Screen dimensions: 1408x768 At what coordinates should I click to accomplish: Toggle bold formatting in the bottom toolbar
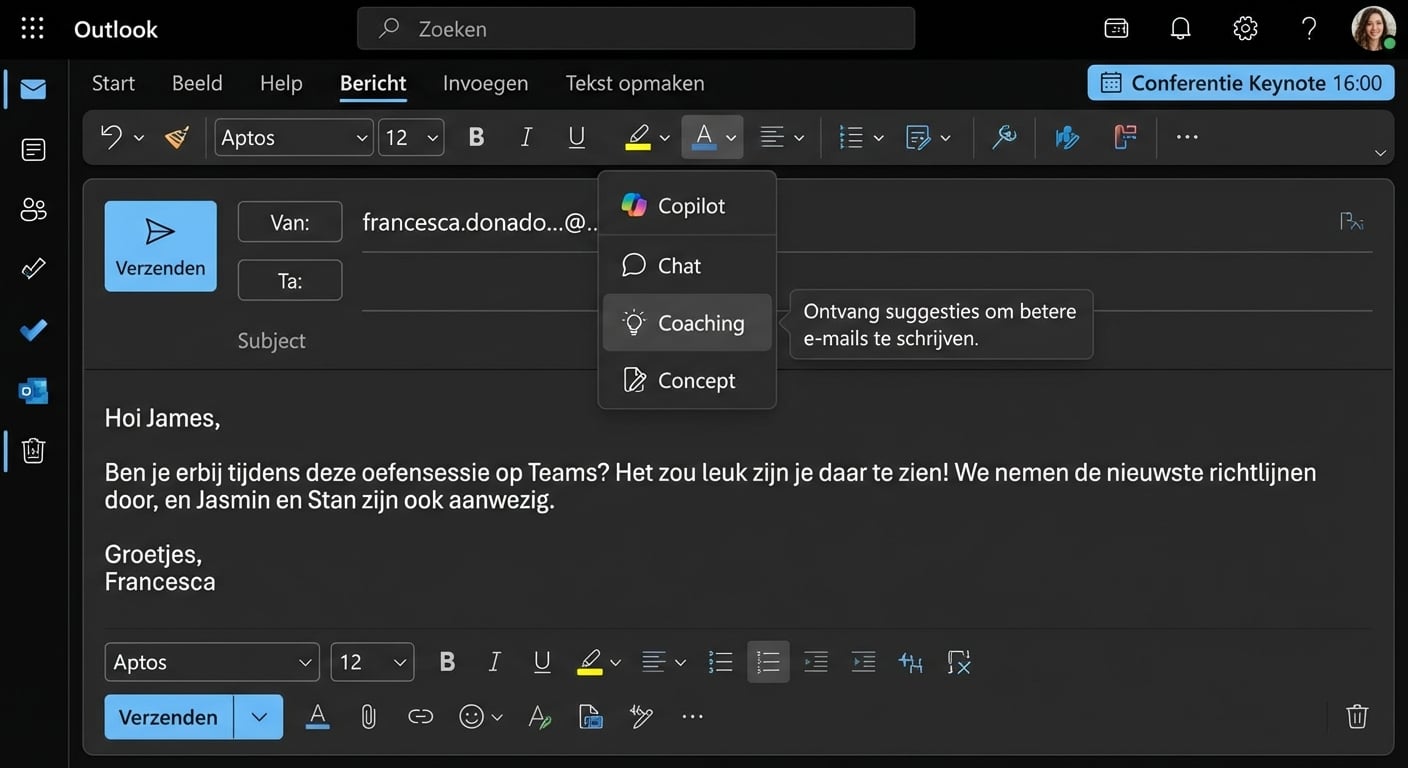click(x=447, y=661)
